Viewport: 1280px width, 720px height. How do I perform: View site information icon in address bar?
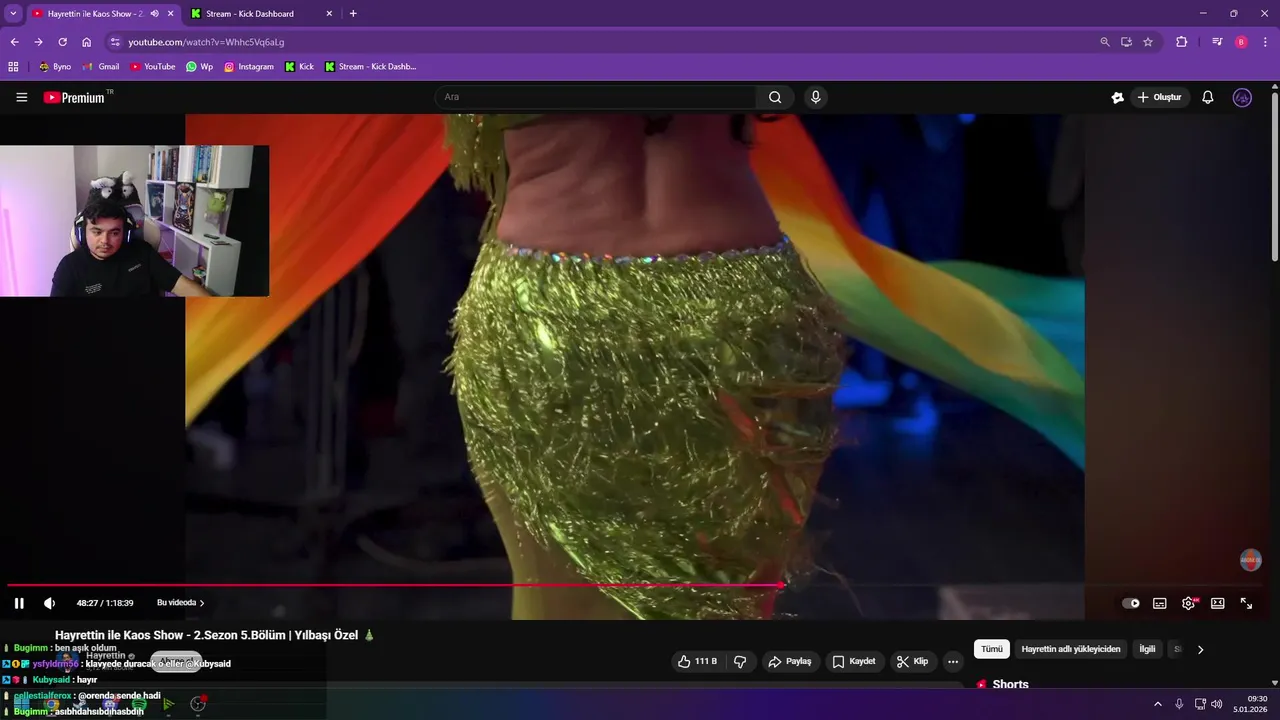115,42
